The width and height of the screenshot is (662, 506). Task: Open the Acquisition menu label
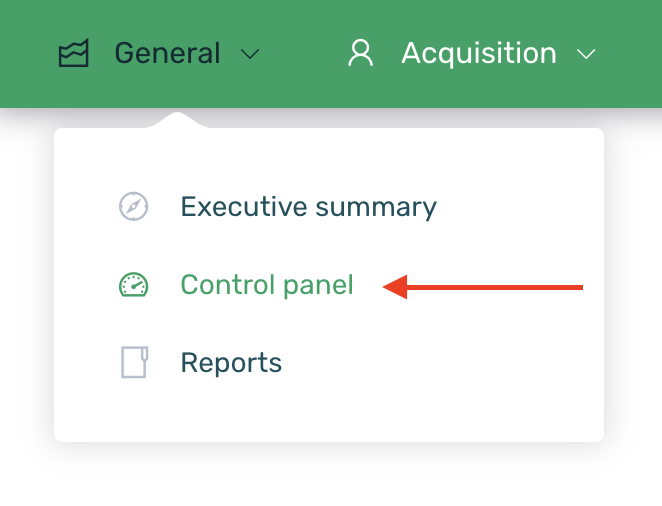tap(478, 53)
